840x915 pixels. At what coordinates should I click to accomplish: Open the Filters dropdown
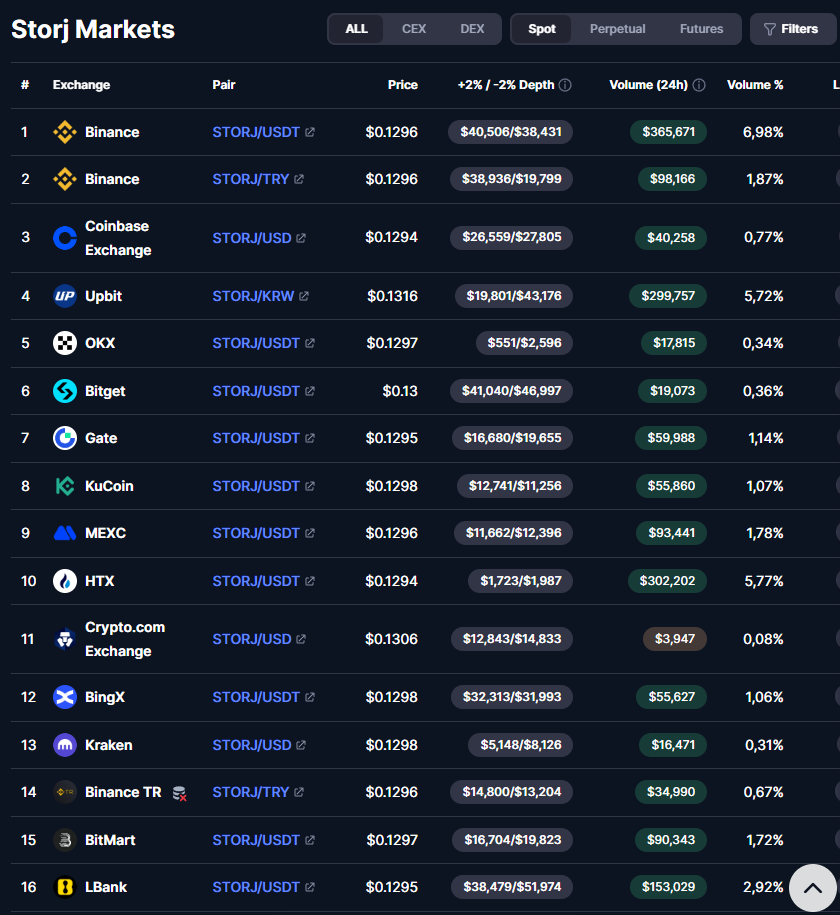pos(790,29)
